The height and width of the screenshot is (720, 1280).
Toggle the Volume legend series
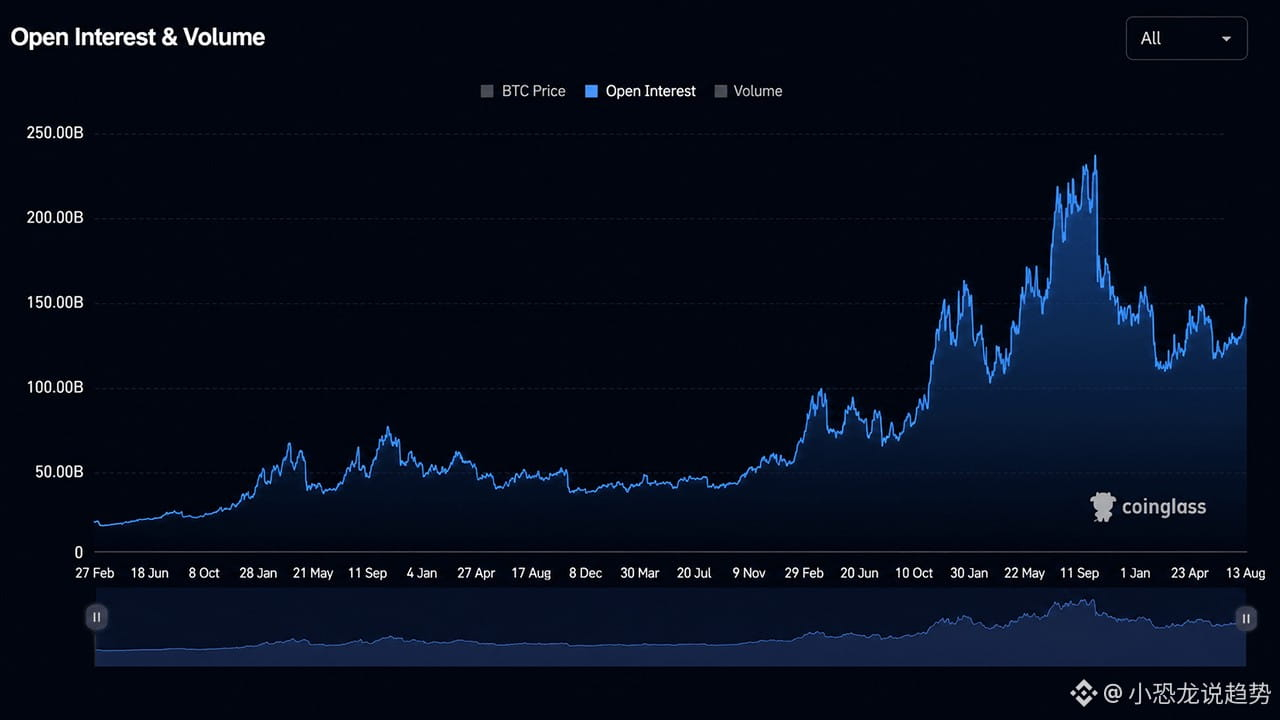point(748,91)
